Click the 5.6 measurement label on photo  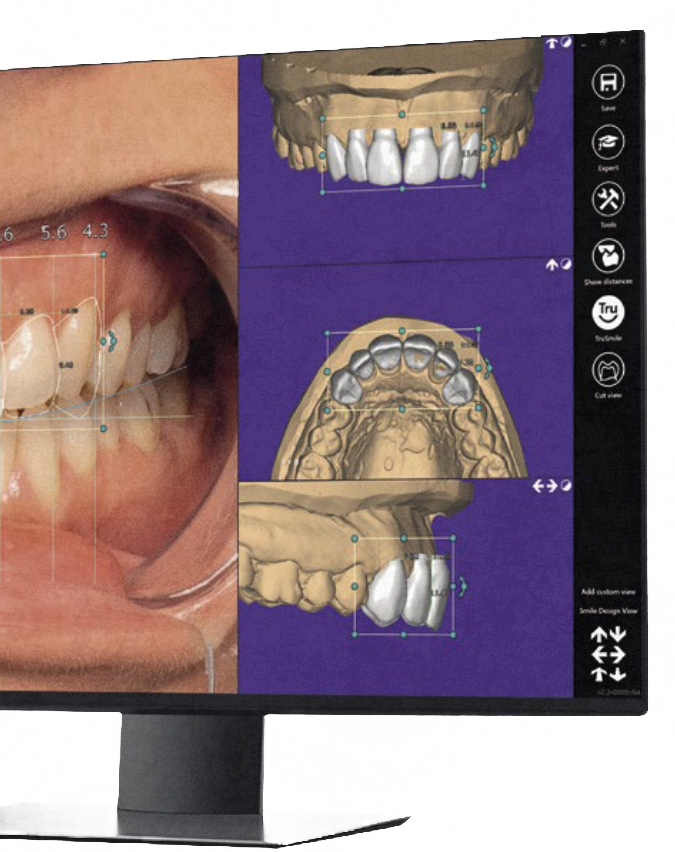point(53,233)
